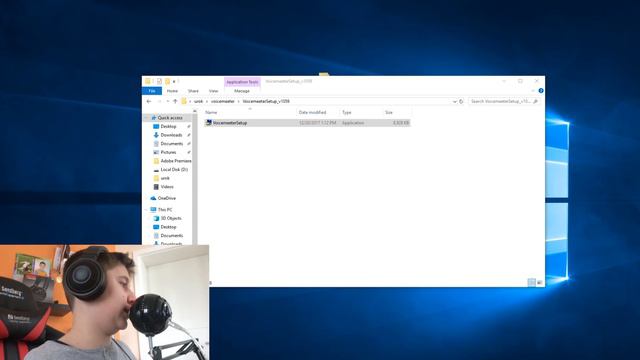
Task: Switch to Large icons view in status bar
Action: (x=539, y=282)
